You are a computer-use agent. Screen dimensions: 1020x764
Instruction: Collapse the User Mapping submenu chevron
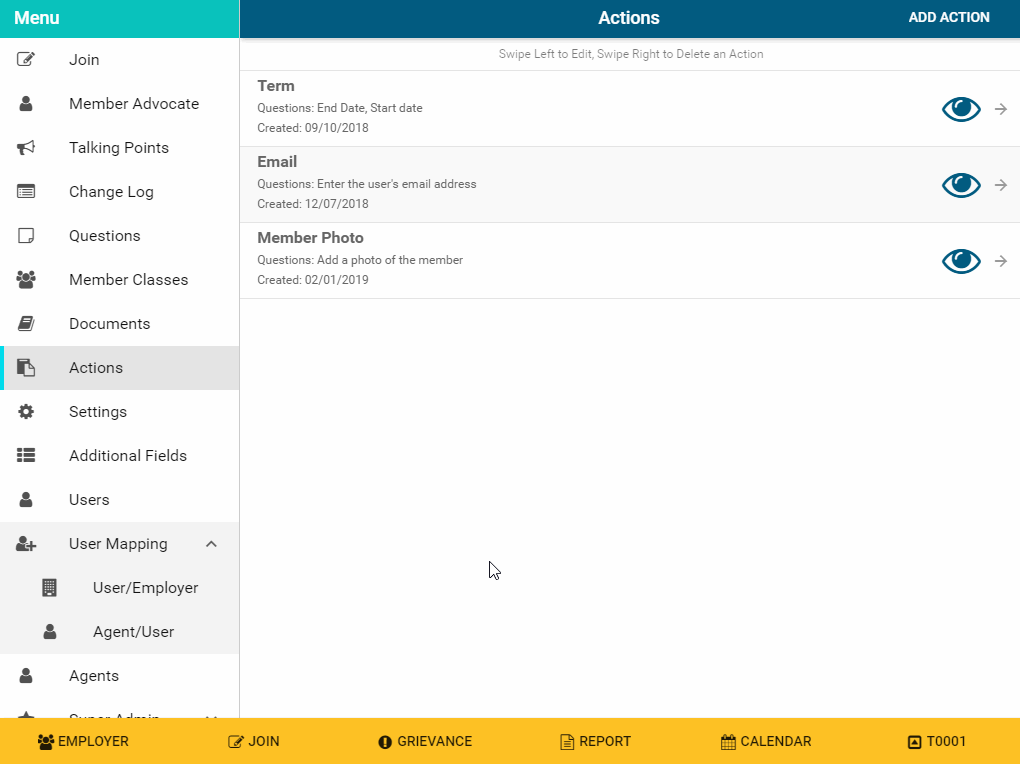(x=211, y=544)
